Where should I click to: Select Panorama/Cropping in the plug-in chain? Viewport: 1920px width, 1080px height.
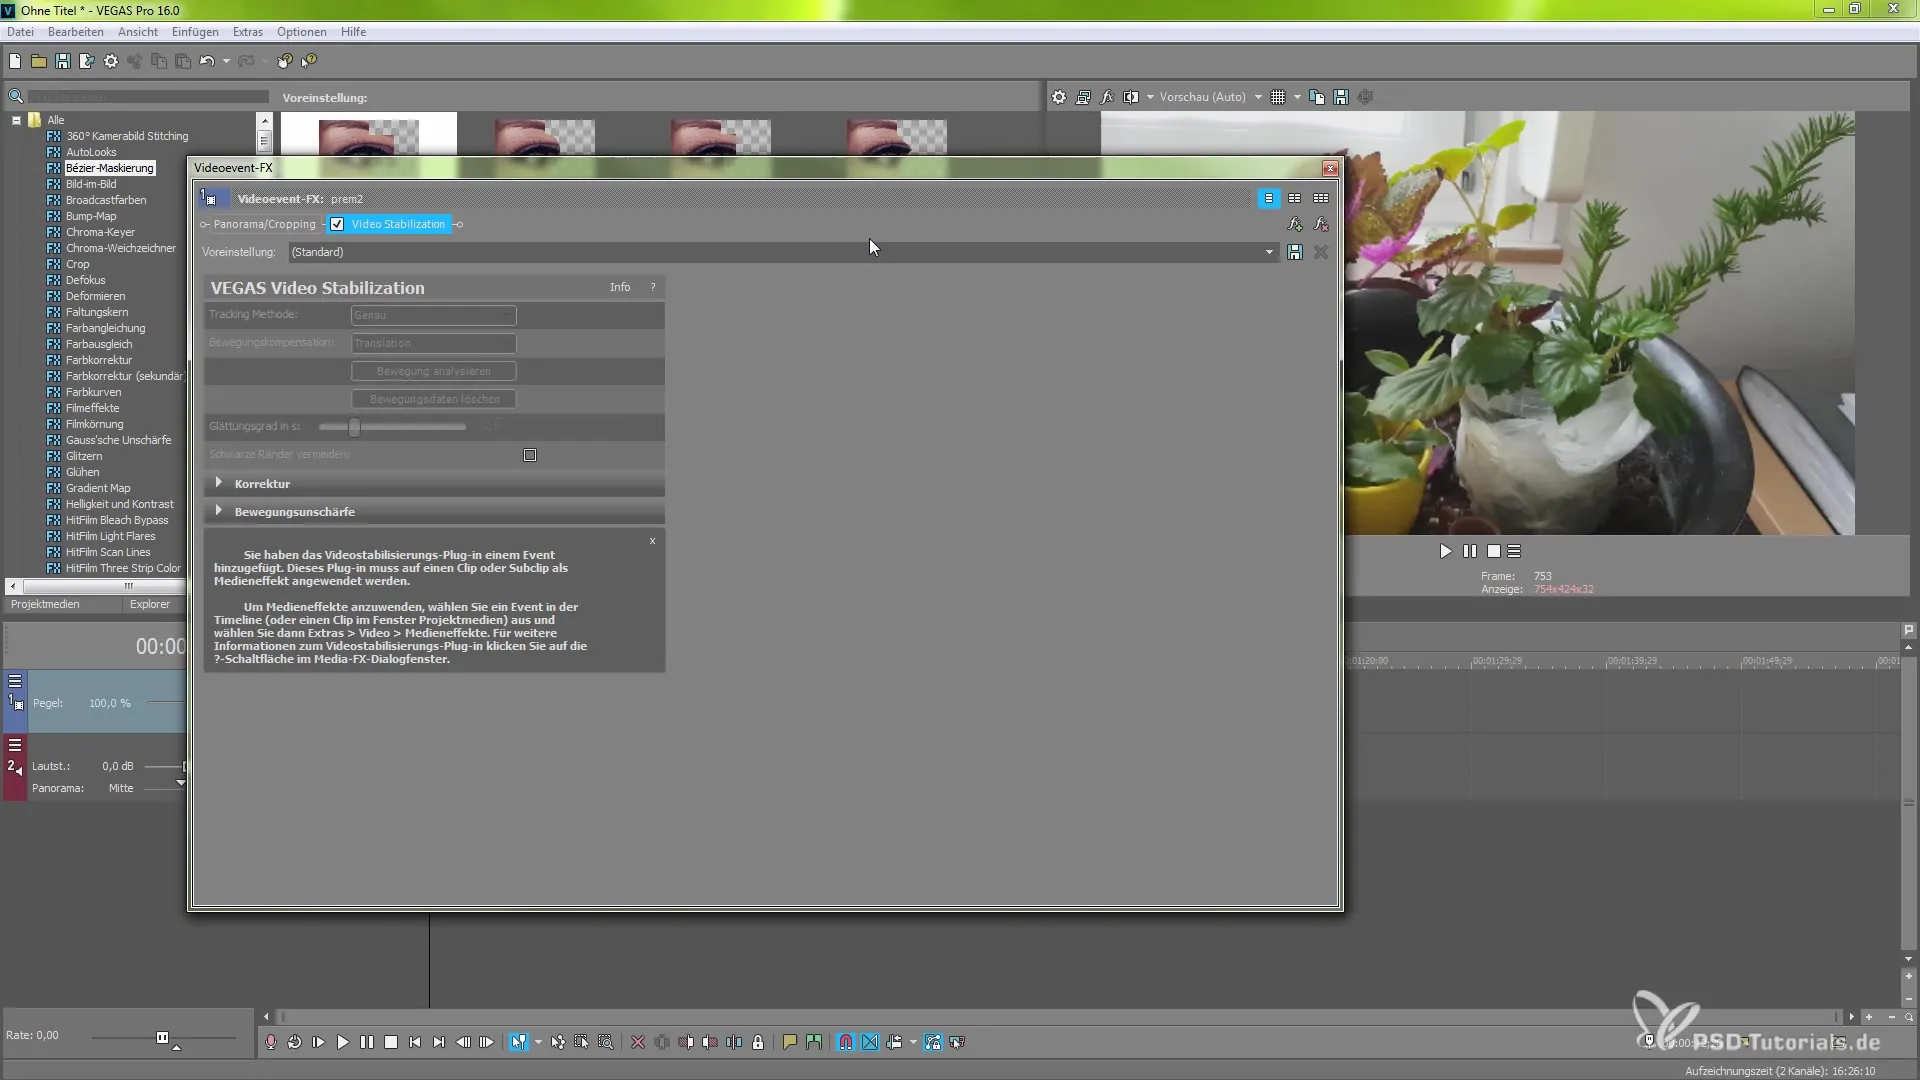pos(264,224)
